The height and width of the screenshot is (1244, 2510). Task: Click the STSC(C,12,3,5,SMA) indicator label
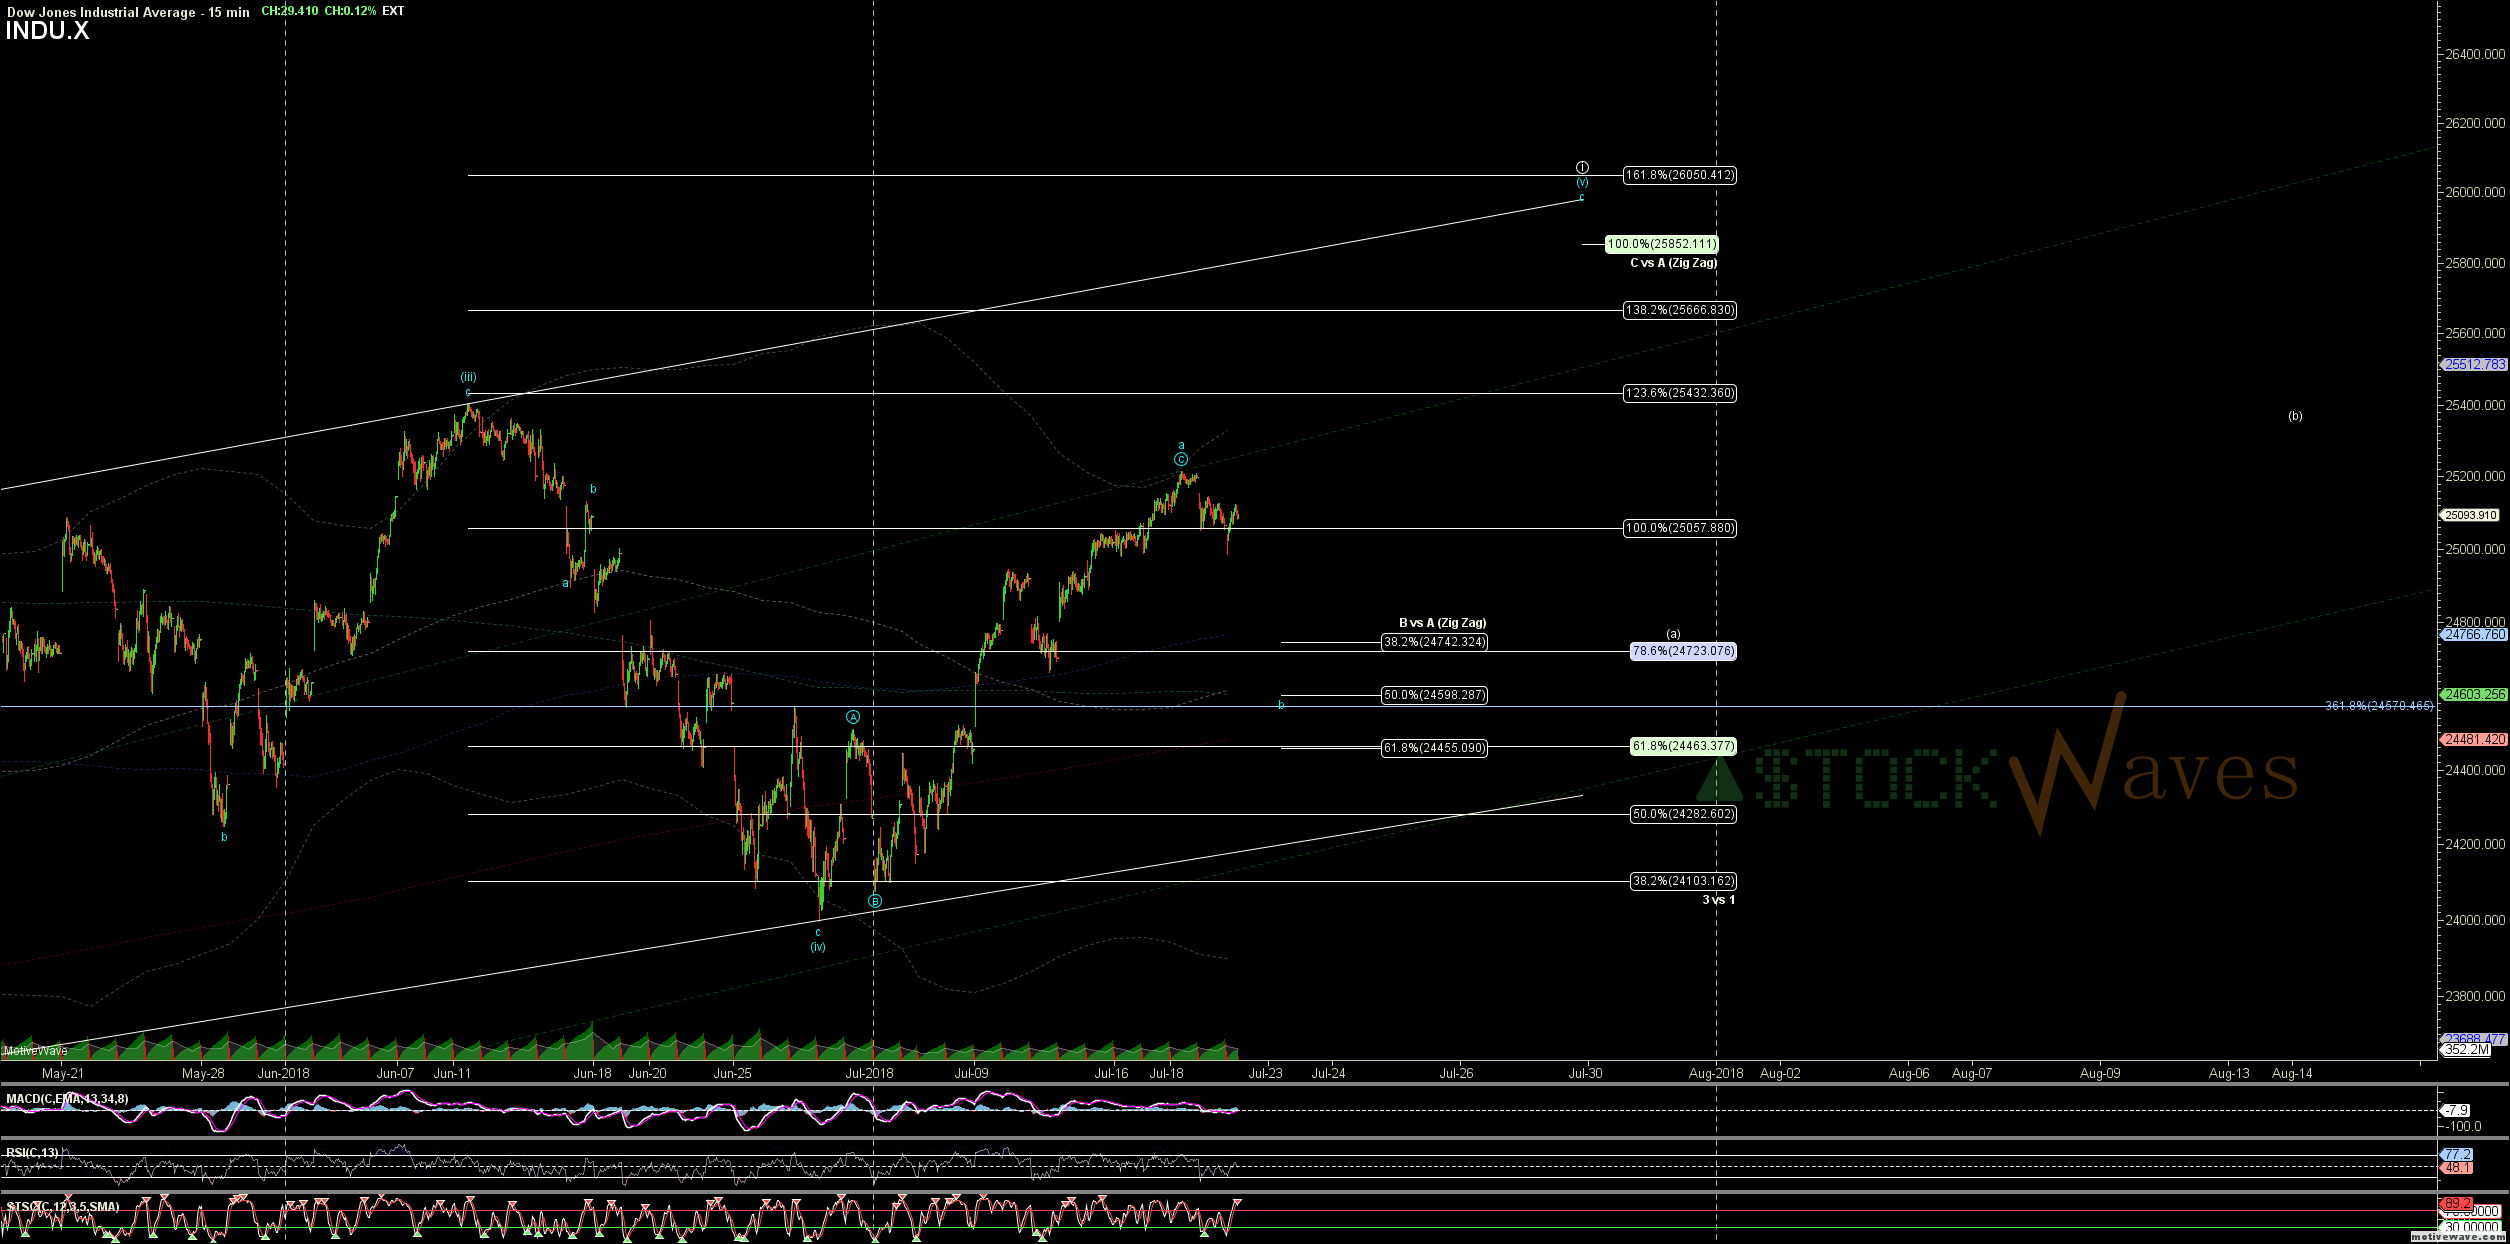[x=62, y=1207]
